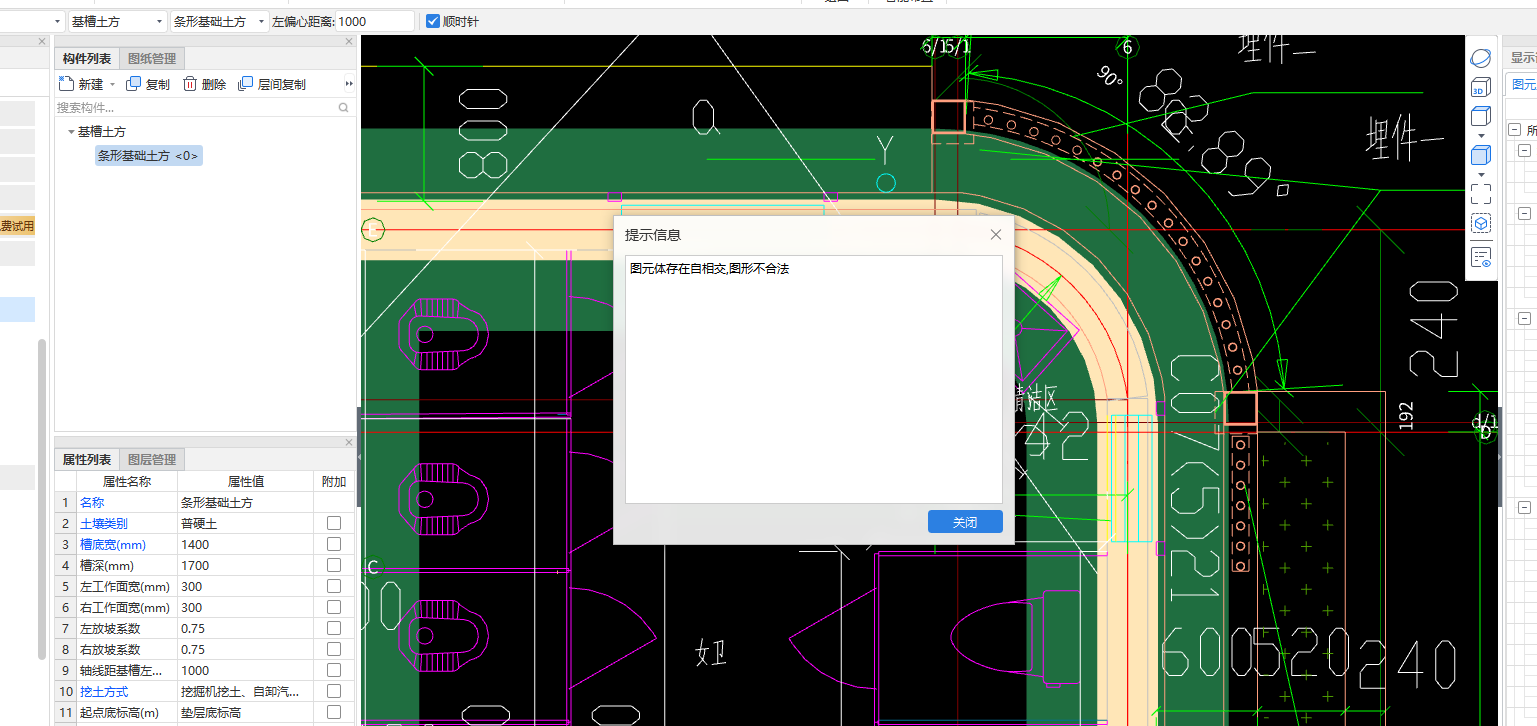The image size is (1537, 726).
Task: Click the 左偏心距离 input field showing 1000
Action: click(375, 21)
